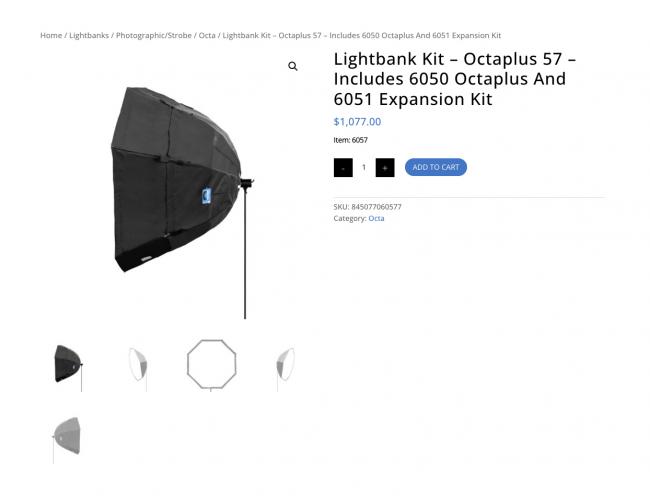Add the Octaplus 57 kit to cart
The width and height of the screenshot is (650, 502).
436,167
